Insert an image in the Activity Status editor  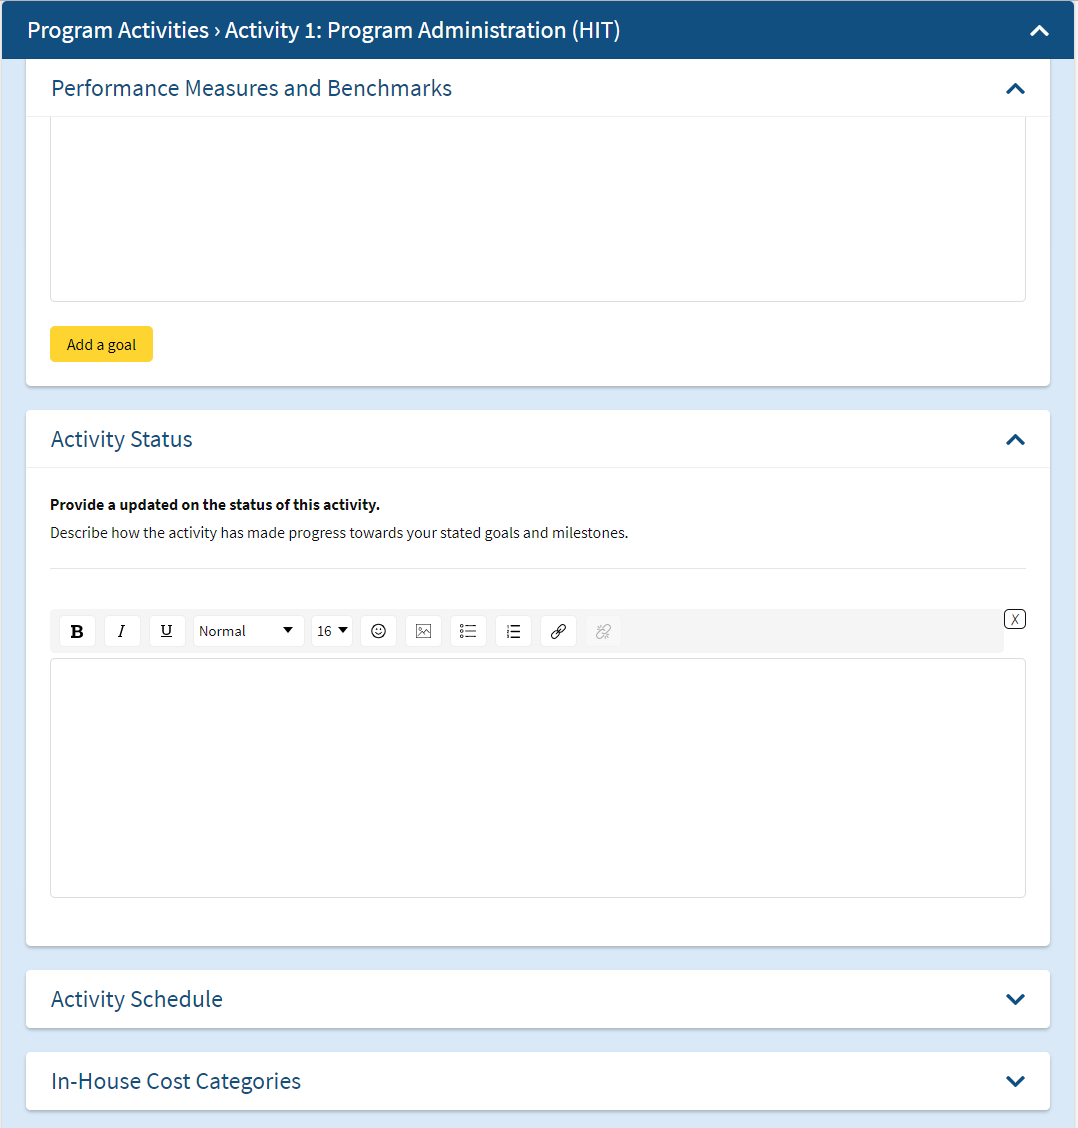(x=423, y=630)
